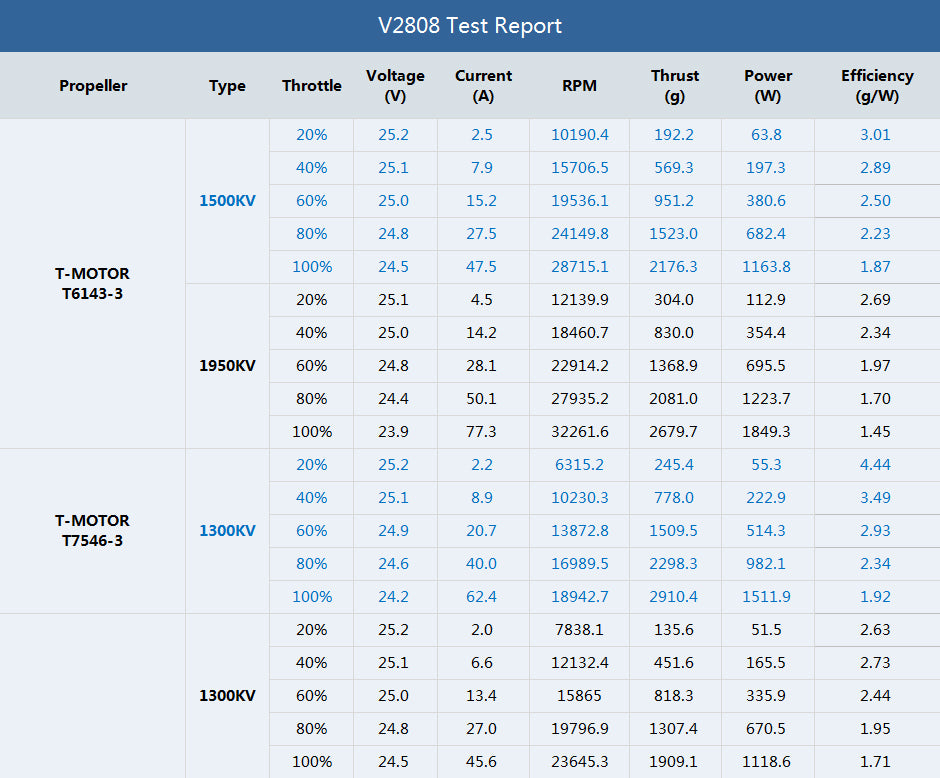Select the RPM value 32261.6
Screen dimensions: 940x778
click(579, 432)
